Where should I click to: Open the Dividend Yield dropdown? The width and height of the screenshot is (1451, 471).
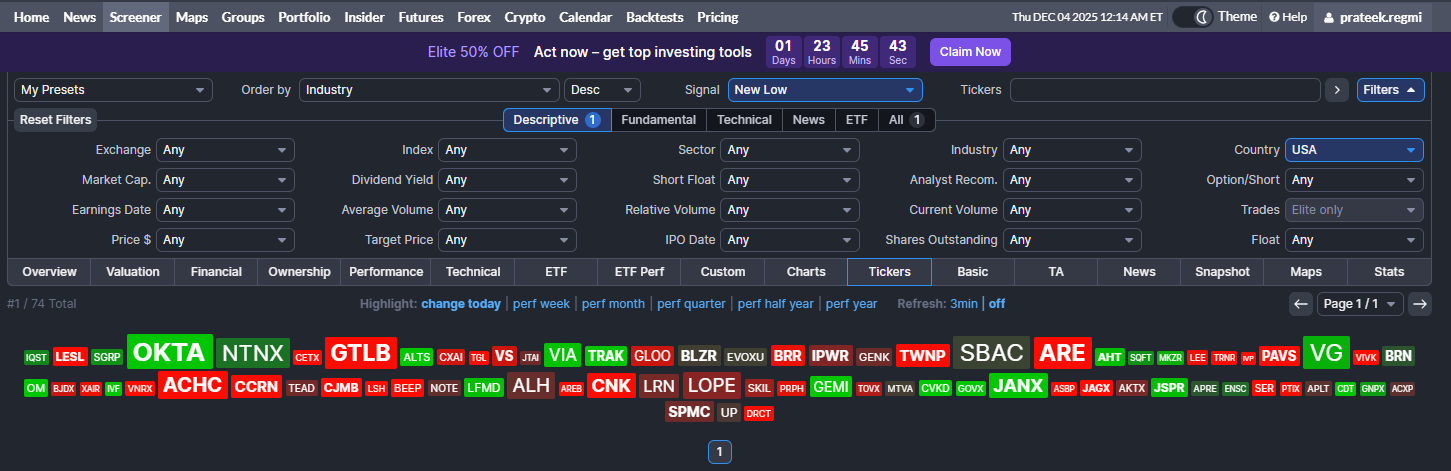[507, 180]
